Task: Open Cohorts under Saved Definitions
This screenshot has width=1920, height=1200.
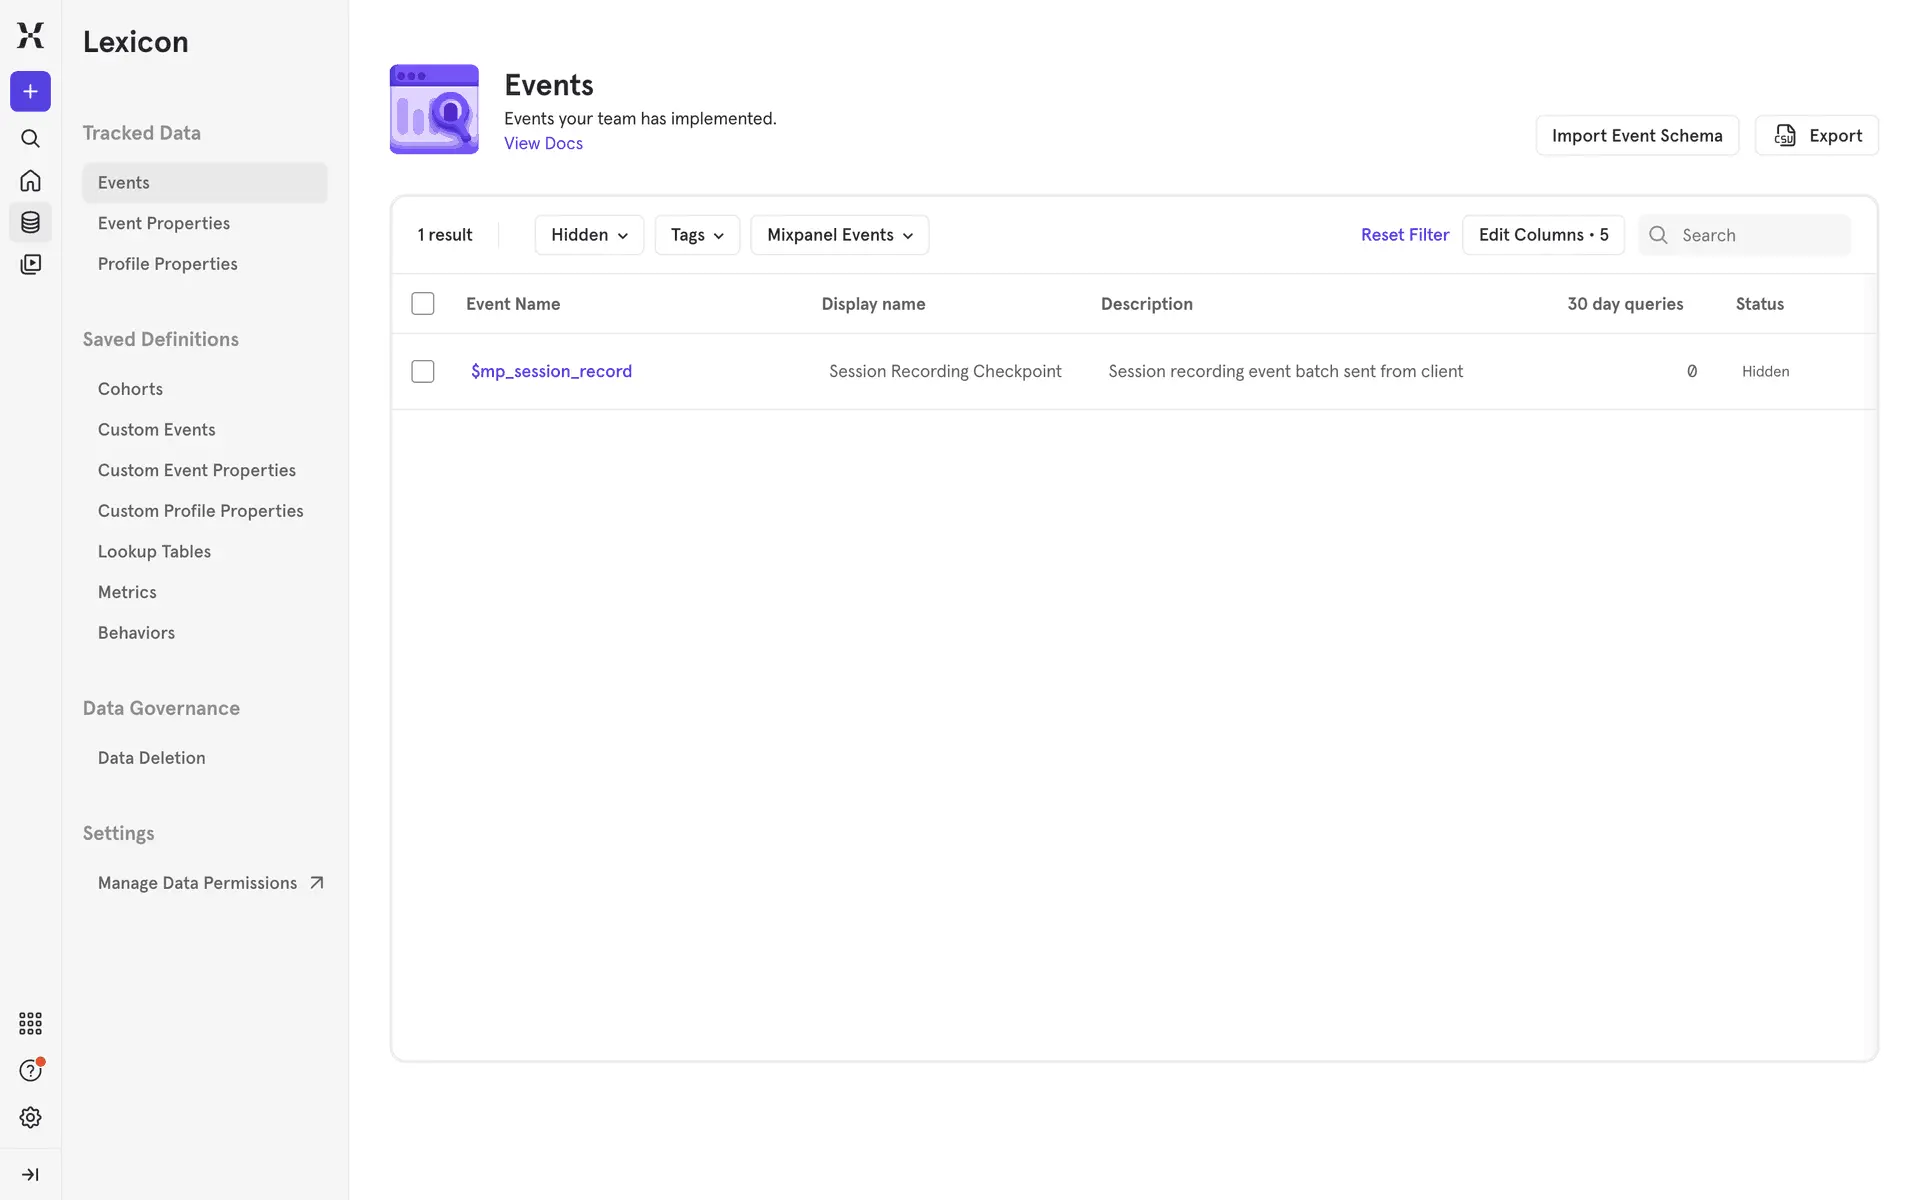Action: point(130,389)
